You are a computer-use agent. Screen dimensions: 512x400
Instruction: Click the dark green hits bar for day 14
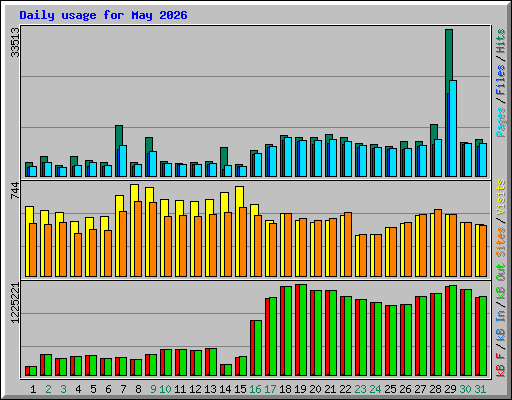[x=224, y=157]
